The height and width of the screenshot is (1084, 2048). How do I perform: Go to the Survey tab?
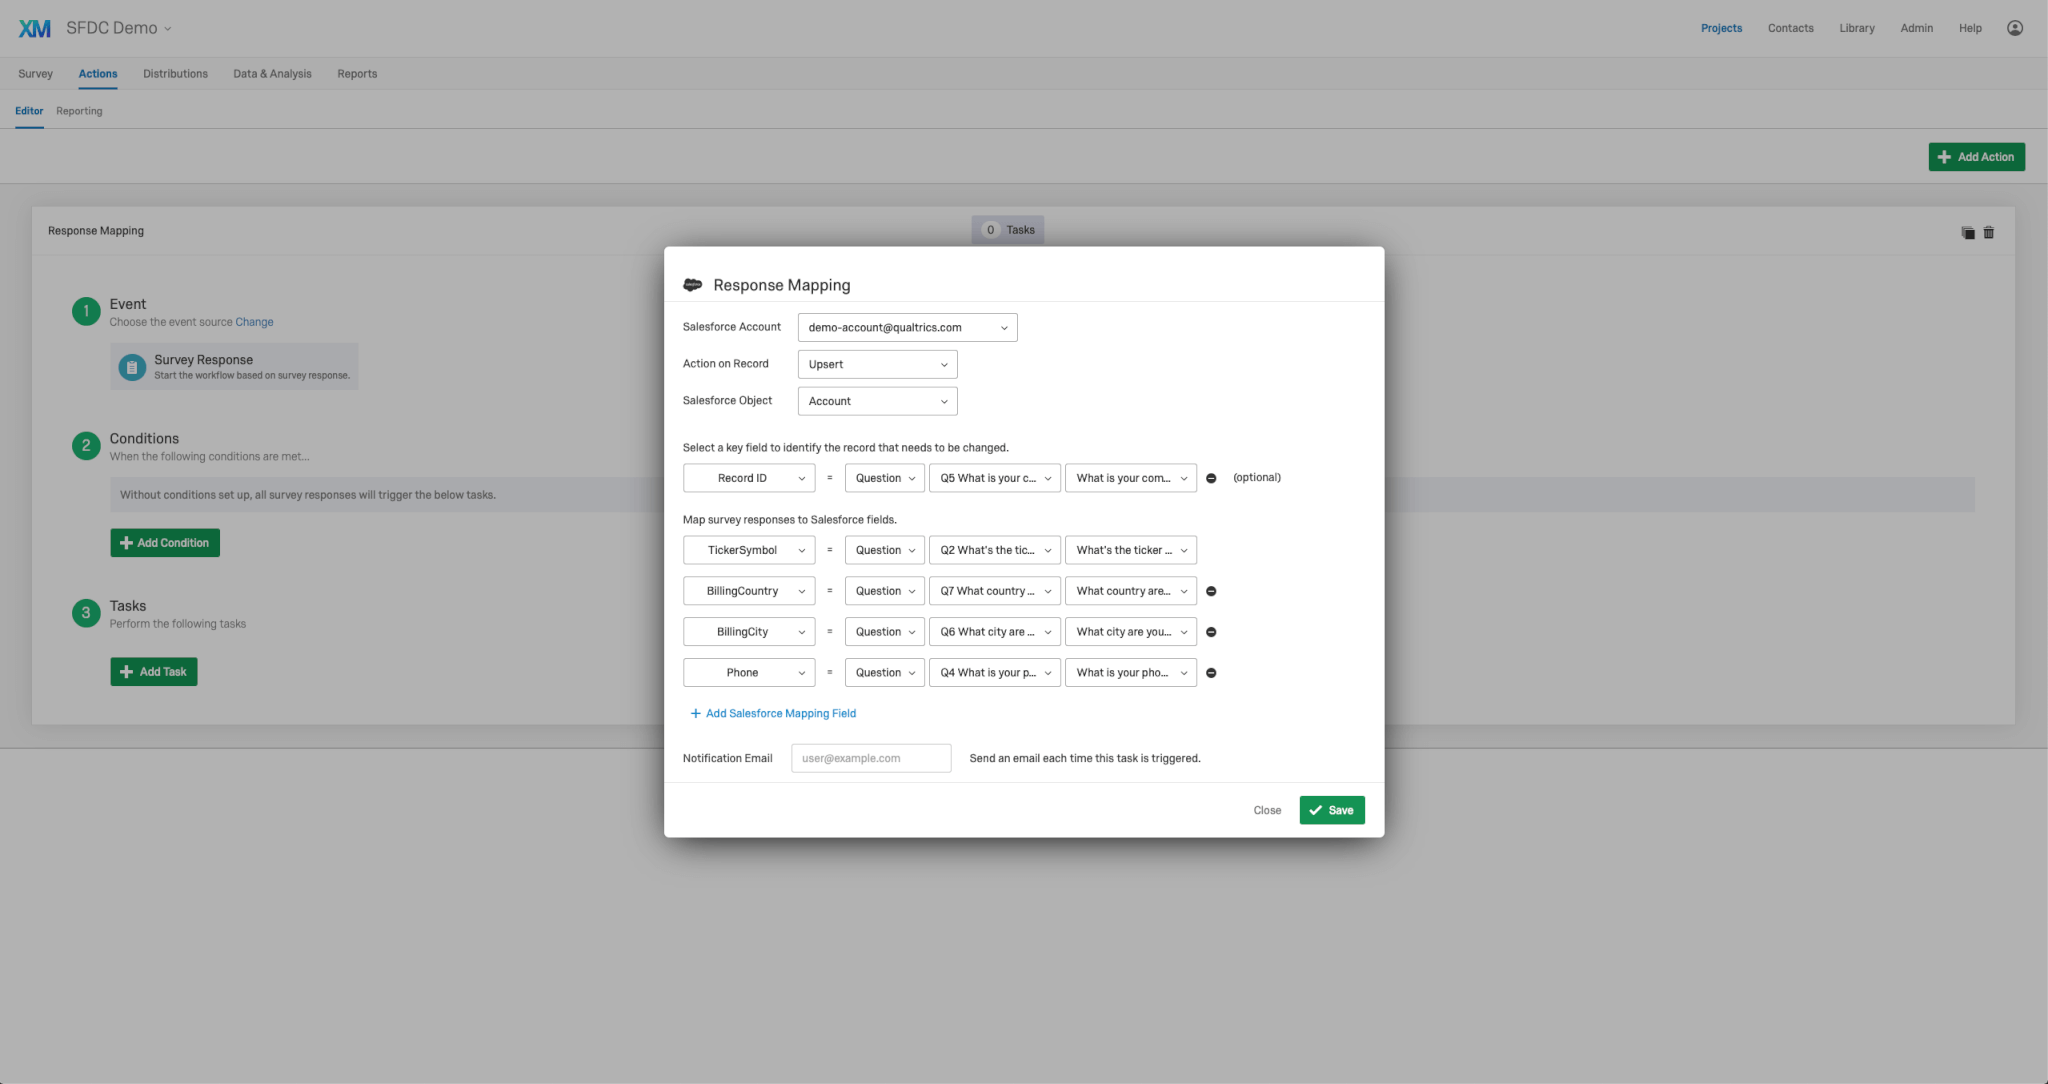35,74
